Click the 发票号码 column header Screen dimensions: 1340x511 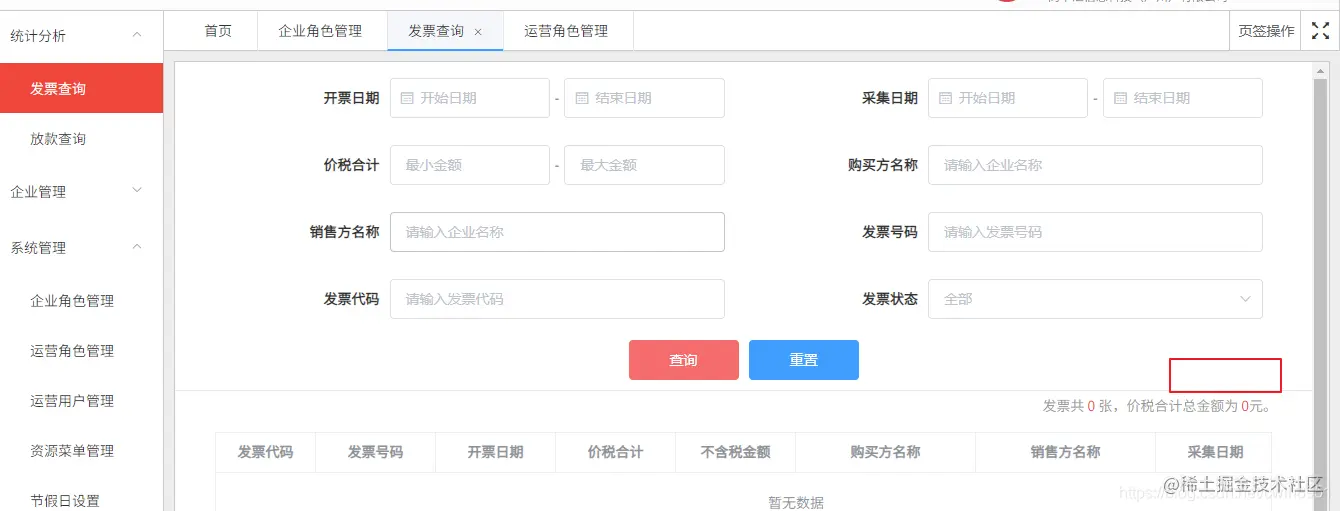pos(375,452)
